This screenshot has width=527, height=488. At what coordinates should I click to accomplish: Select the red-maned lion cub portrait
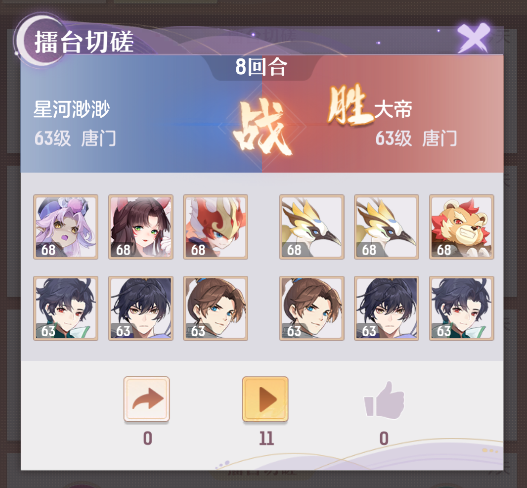[x=461, y=227]
